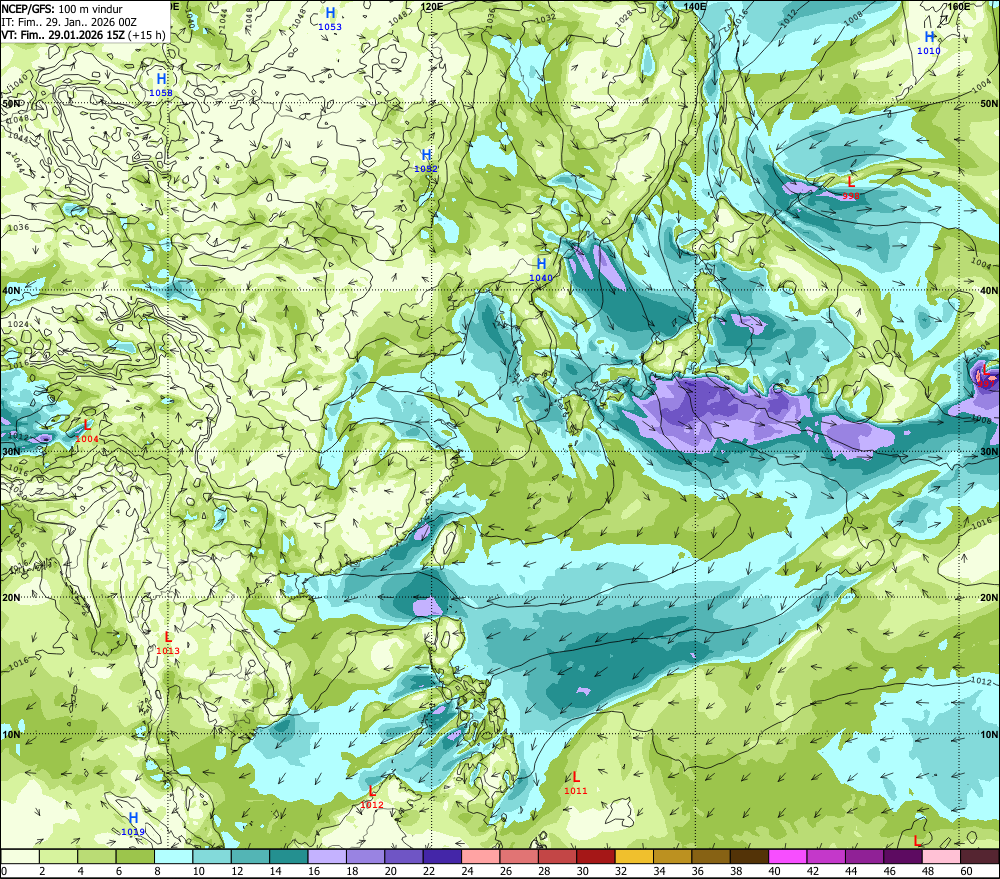Click the H 1010 high-pressure marker
Image resolution: width=1000 pixels, height=879 pixels.
coord(929,43)
